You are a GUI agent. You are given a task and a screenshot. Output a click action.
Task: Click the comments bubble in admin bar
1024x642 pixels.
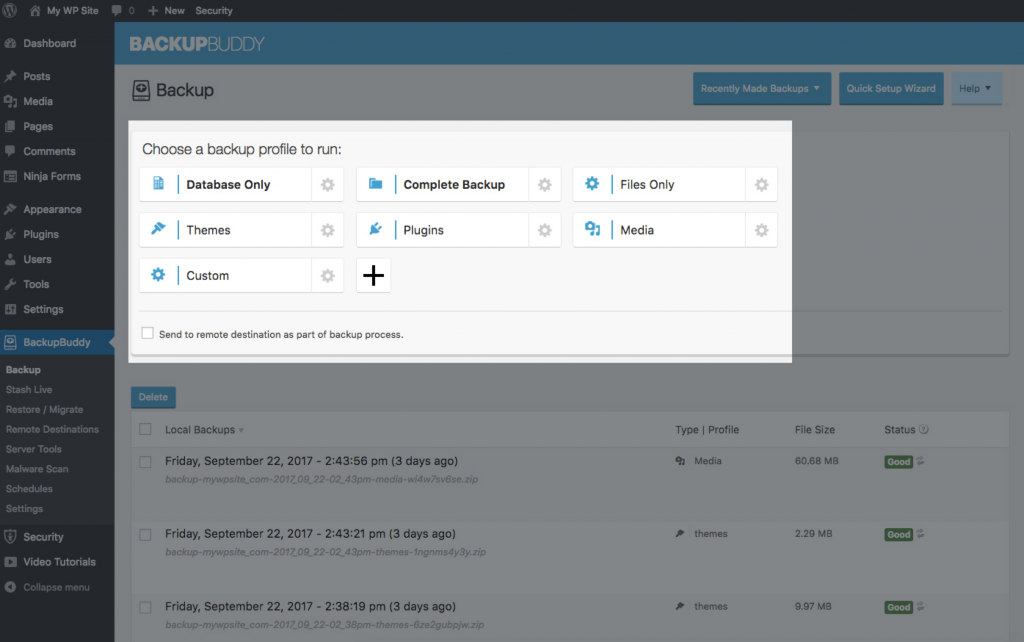pos(117,10)
